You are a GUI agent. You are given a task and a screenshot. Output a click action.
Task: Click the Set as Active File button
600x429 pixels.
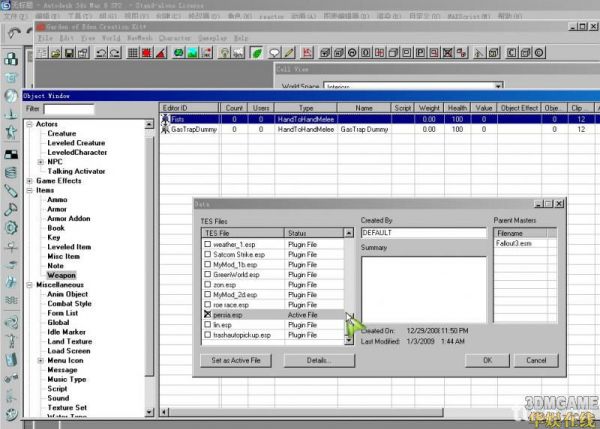coord(235,360)
